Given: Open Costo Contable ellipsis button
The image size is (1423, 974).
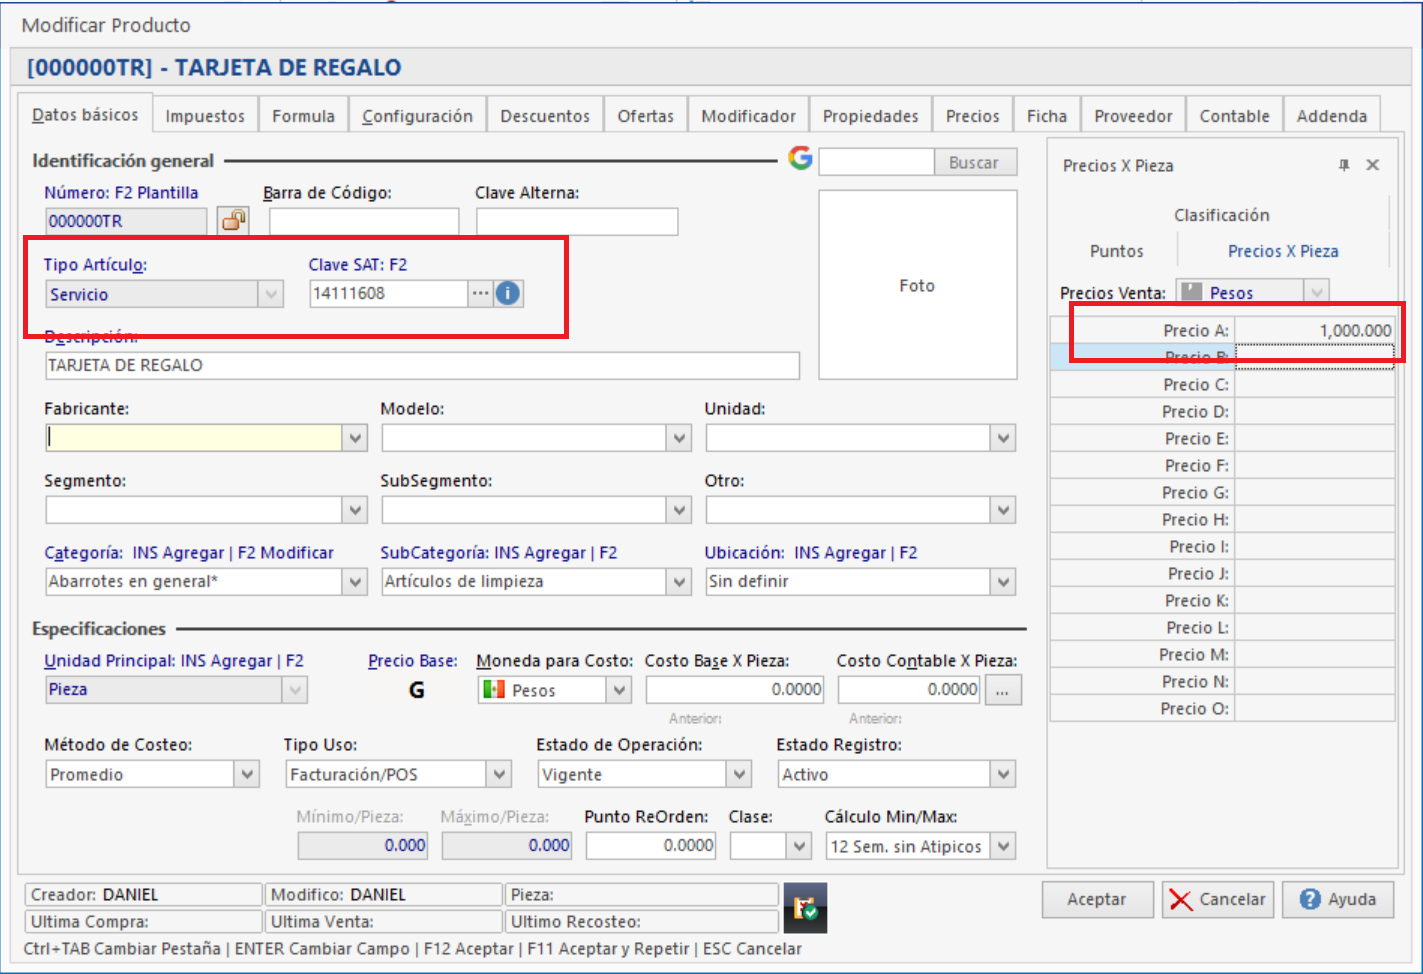Looking at the screenshot, I should (1002, 690).
